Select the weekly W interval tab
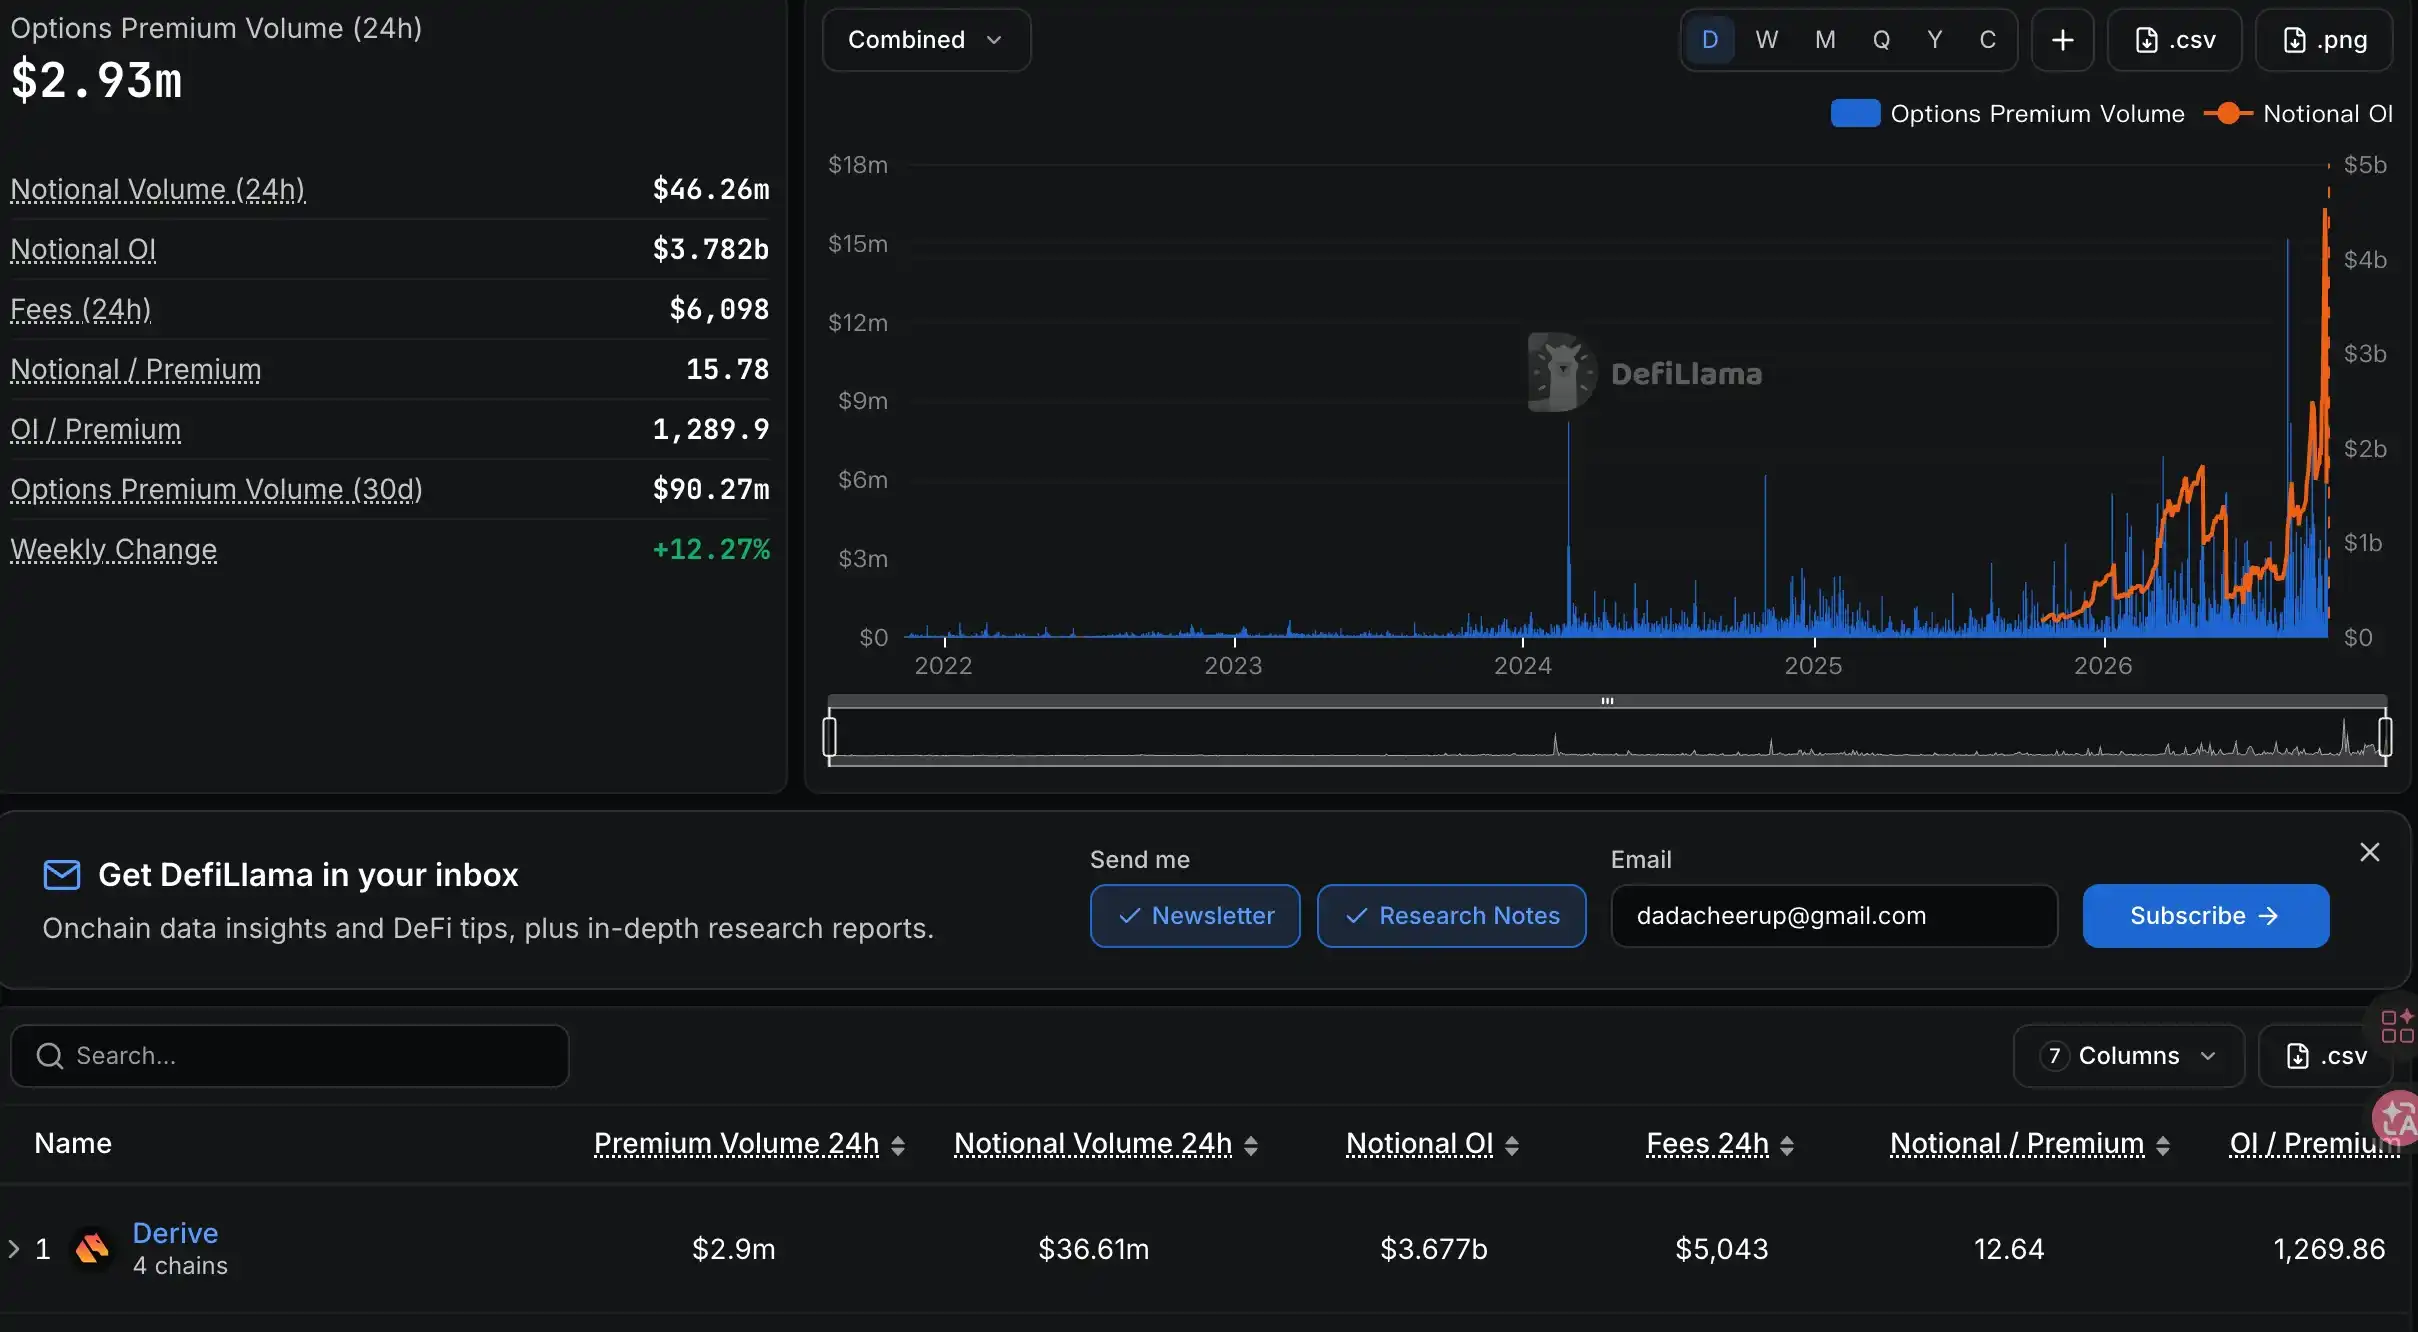This screenshot has height=1332, width=2418. (1766, 40)
